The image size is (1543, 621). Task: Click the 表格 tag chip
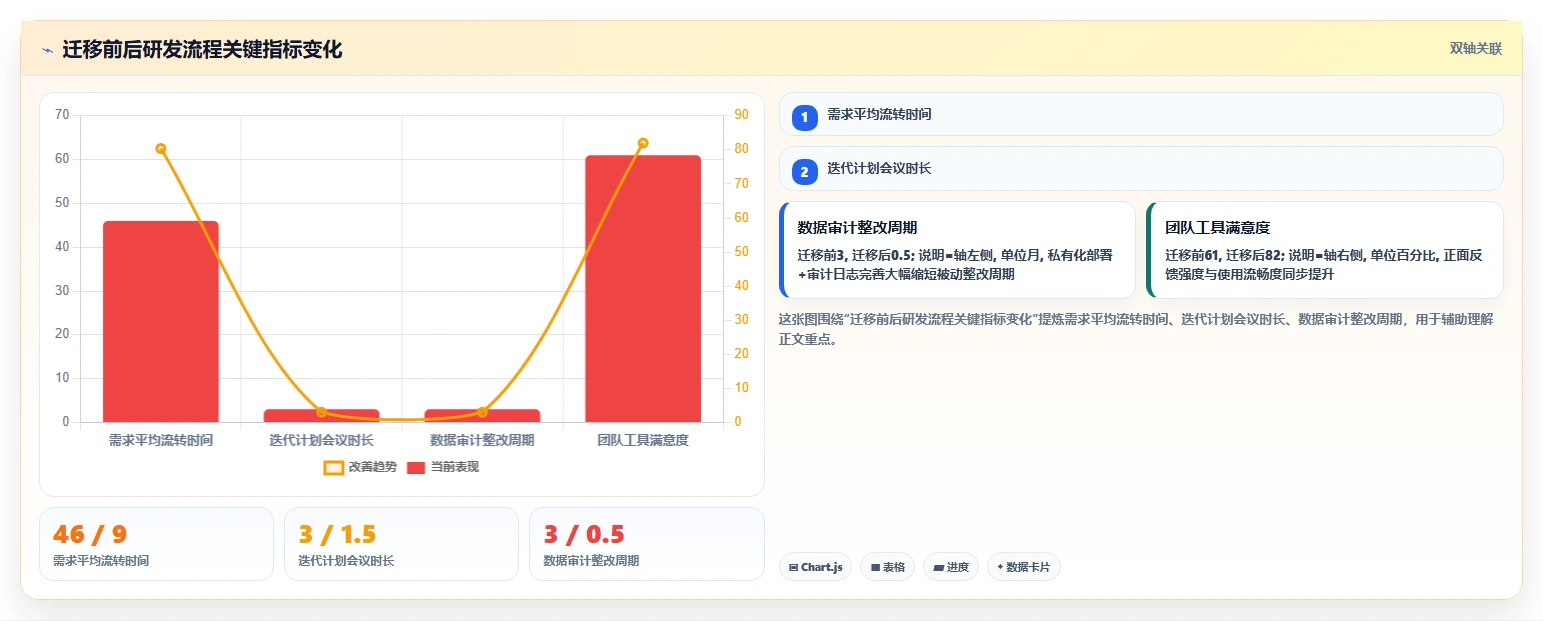887,567
